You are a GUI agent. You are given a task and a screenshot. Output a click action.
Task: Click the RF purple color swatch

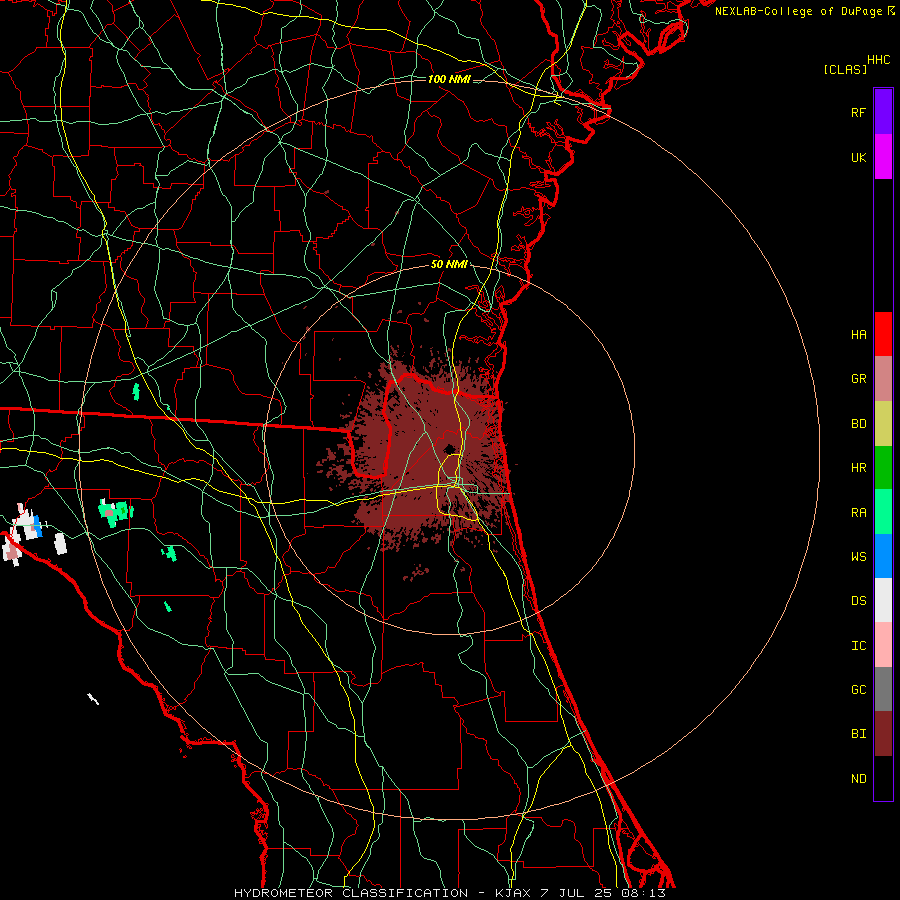pos(883,111)
